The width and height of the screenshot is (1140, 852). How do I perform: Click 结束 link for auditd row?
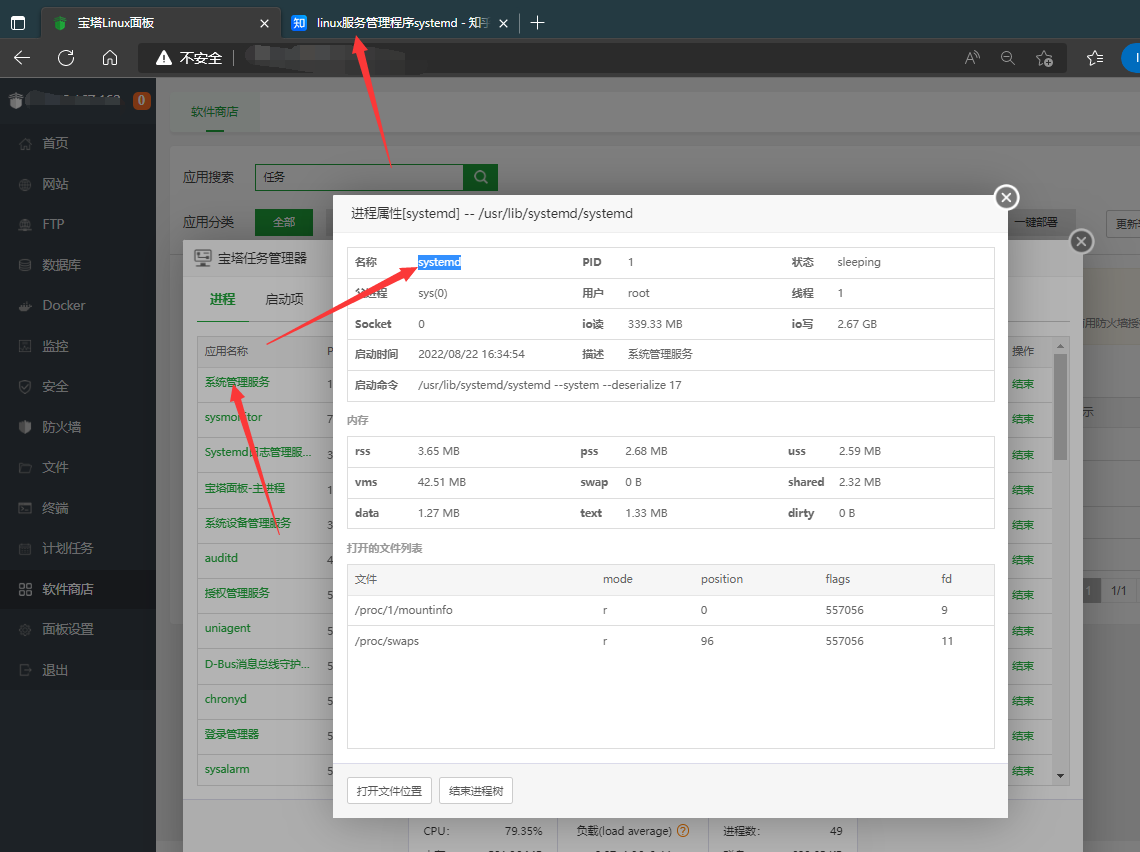1023,560
